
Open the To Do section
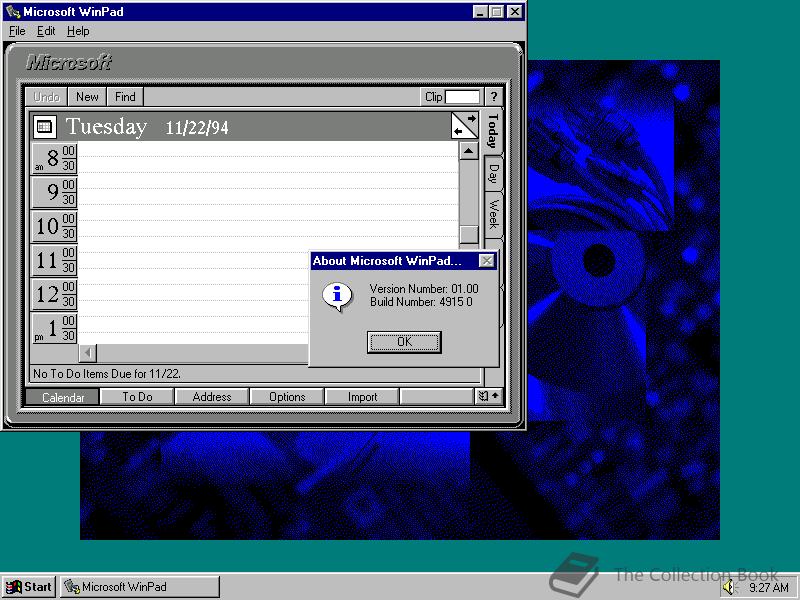click(x=137, y=397)
